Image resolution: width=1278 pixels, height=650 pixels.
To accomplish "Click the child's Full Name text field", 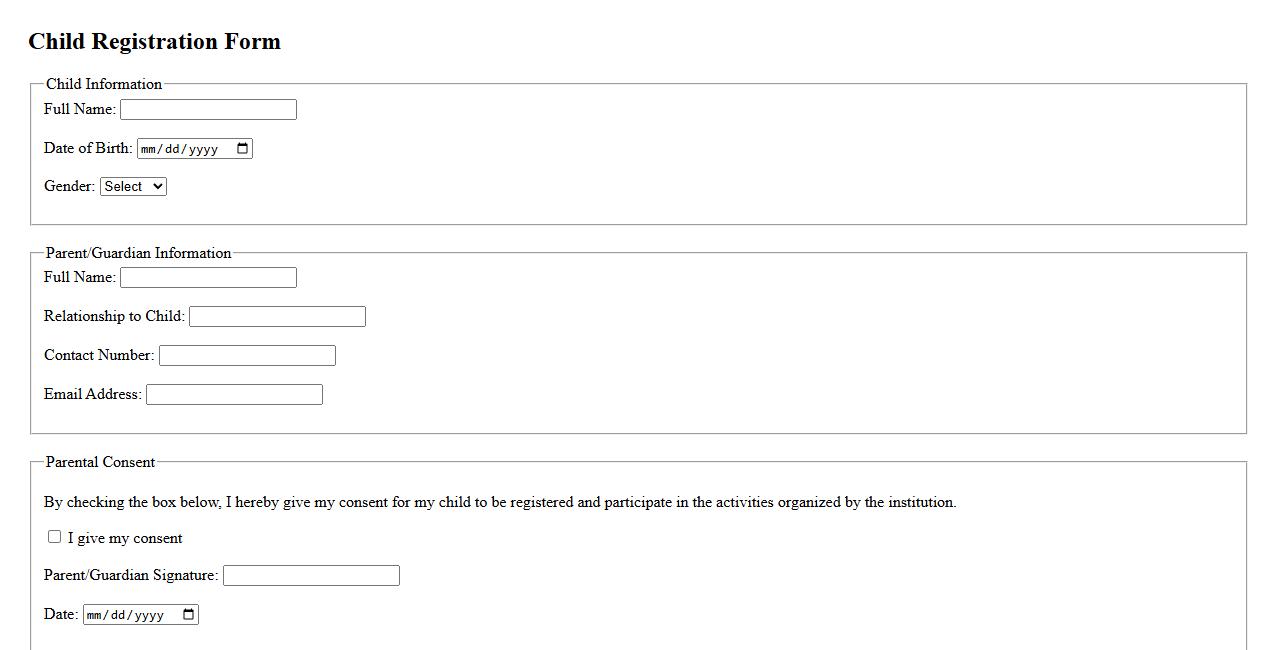I will pyautogui.click(x=208, y=110).
